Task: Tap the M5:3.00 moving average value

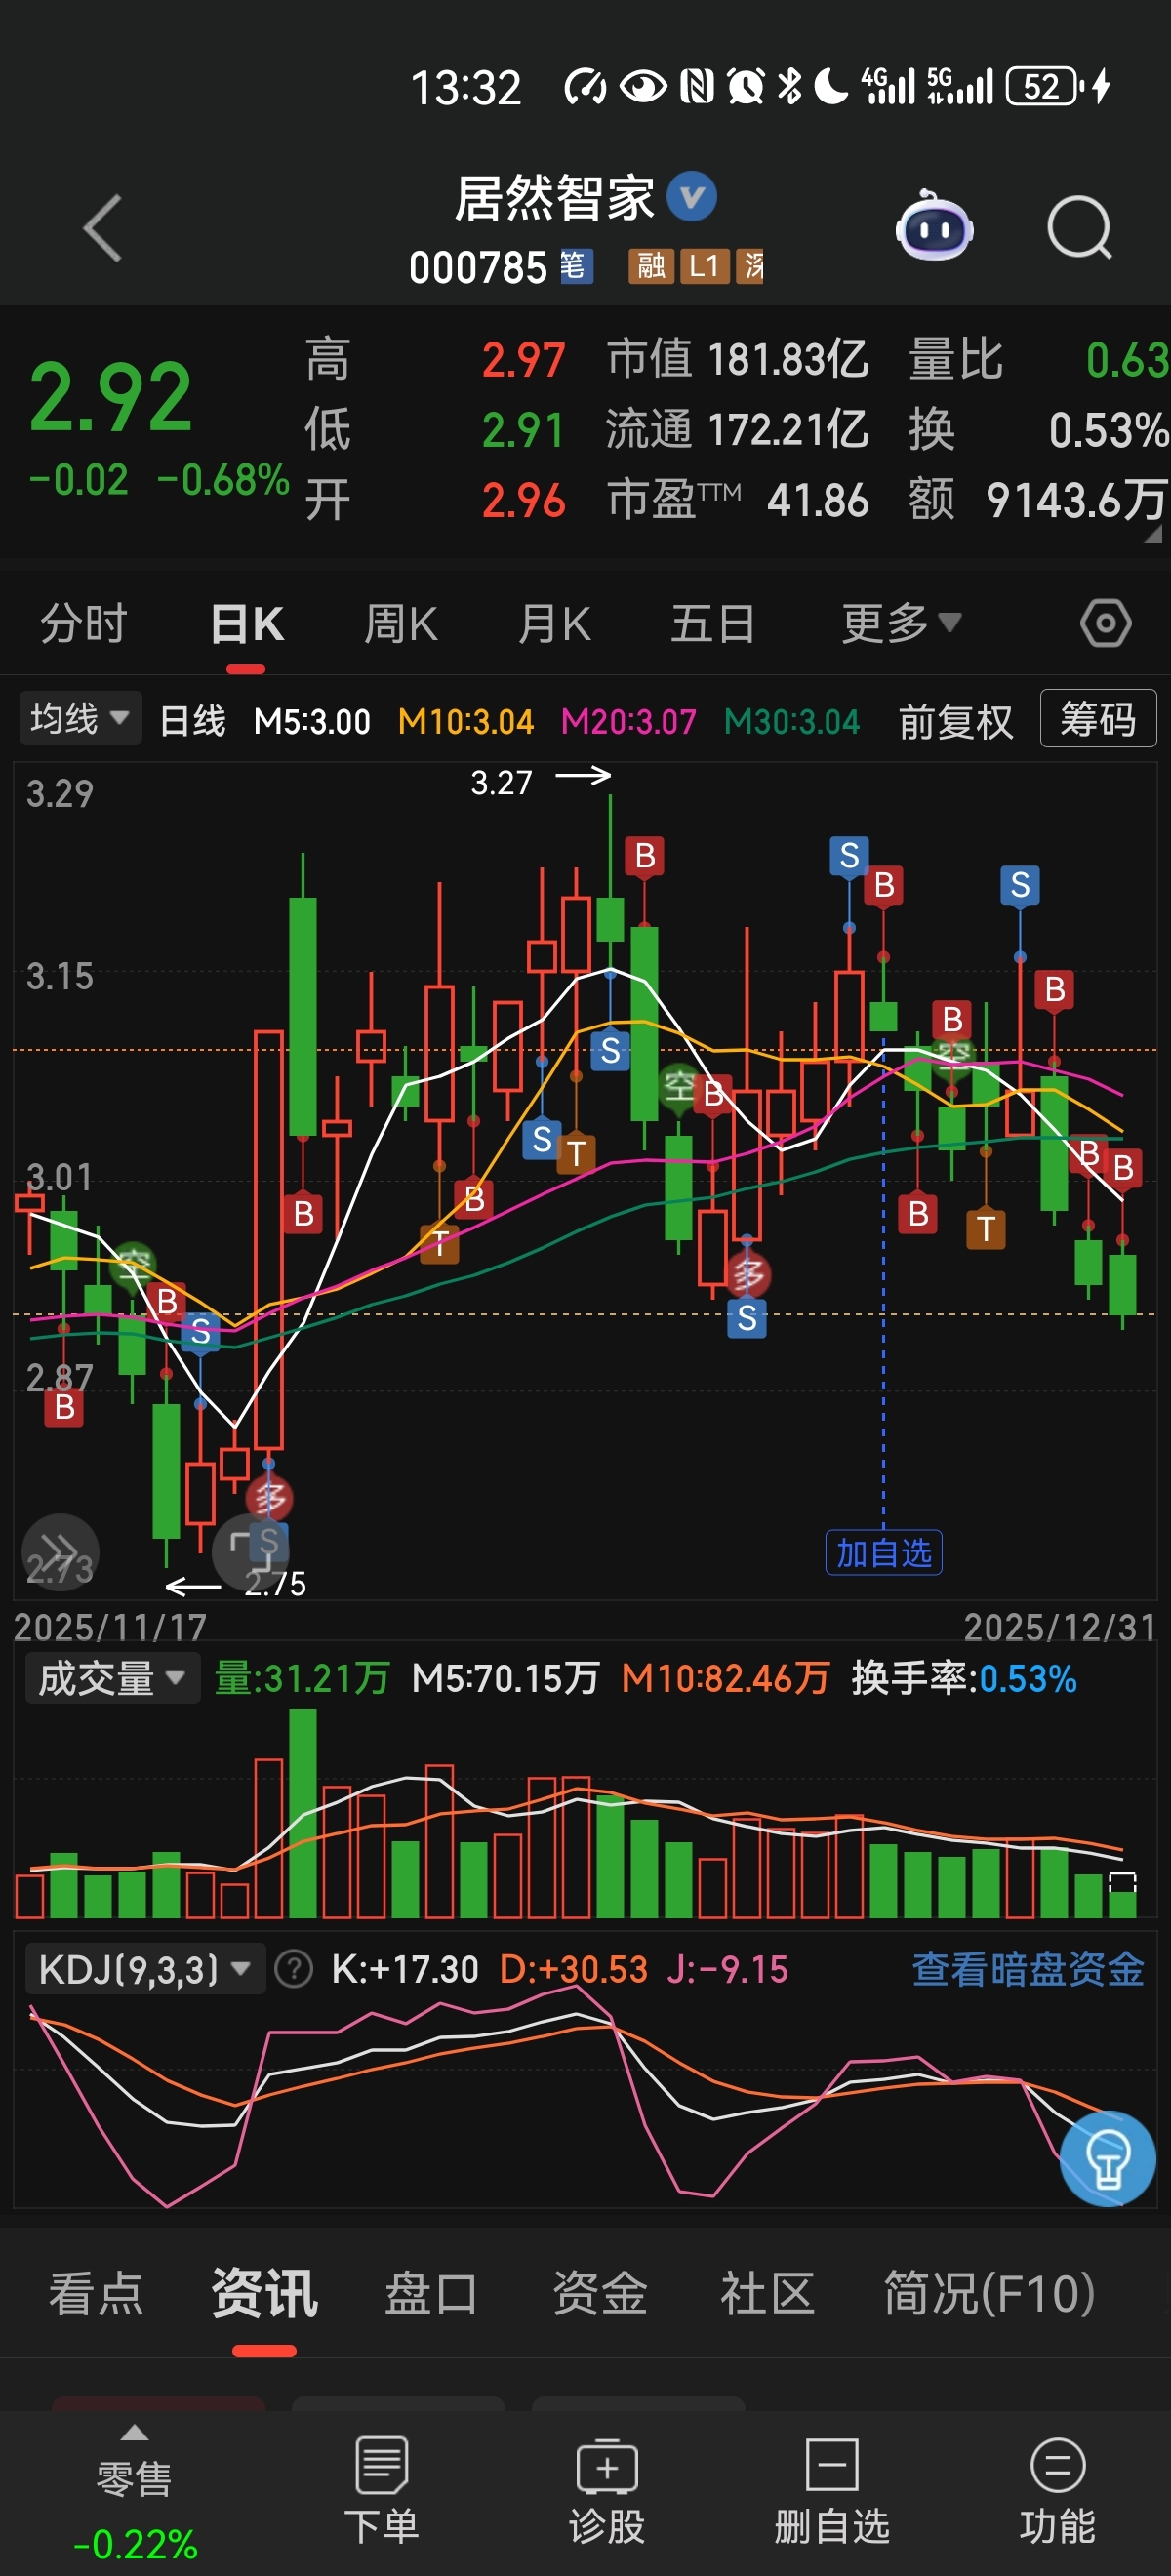Action: (312, 721)
